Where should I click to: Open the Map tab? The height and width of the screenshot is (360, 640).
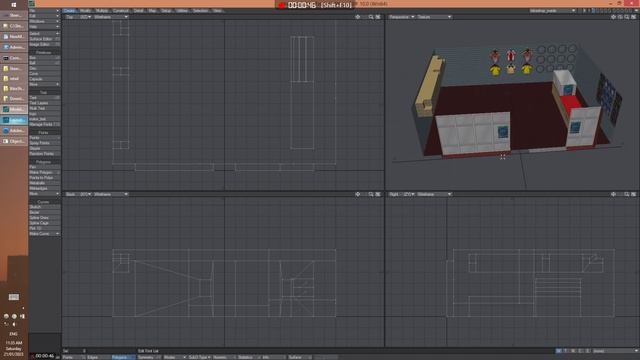coord(152,11)
